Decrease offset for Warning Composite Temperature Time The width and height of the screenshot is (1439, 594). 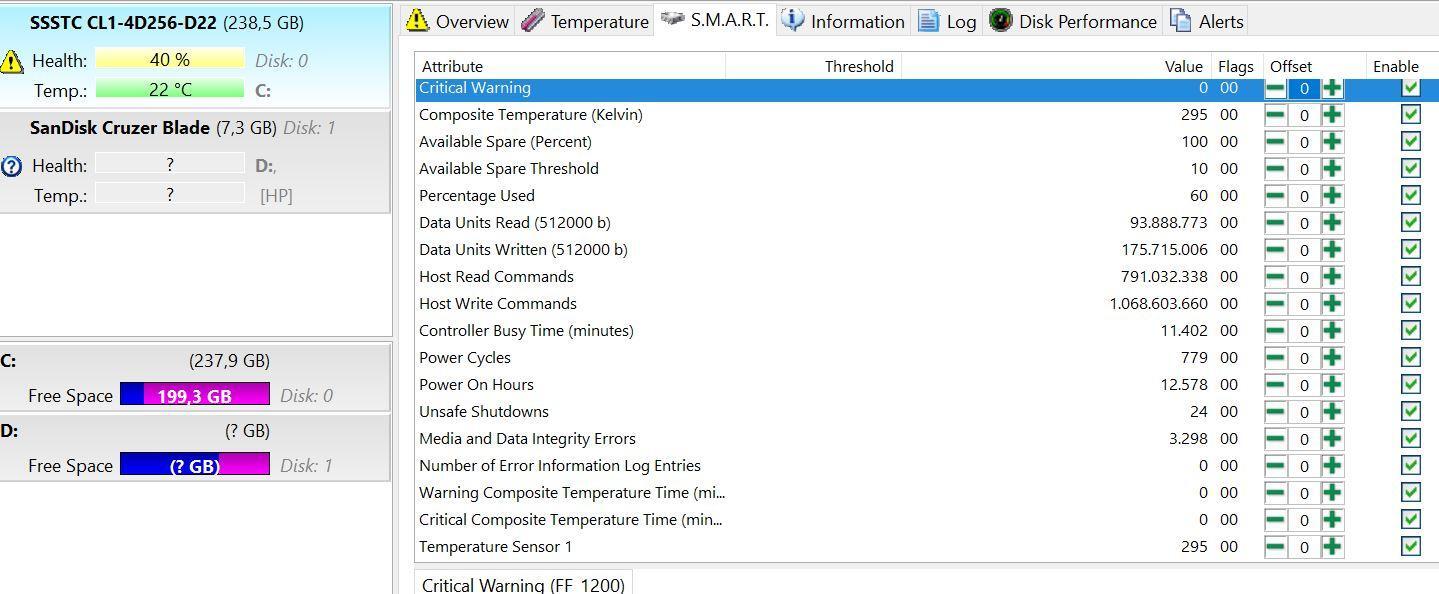tap(1275, 493)
